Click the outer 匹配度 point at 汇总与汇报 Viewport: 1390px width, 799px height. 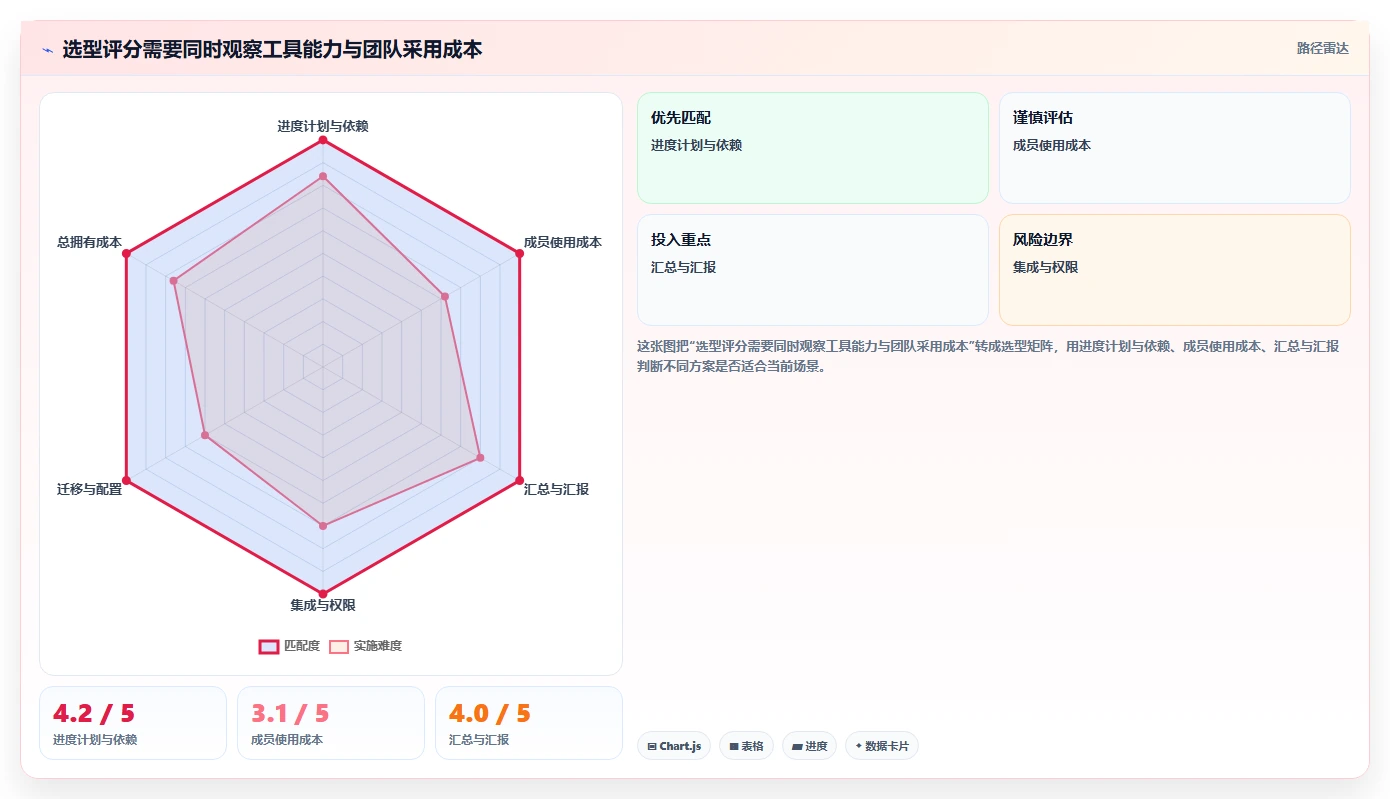(519, 481)
